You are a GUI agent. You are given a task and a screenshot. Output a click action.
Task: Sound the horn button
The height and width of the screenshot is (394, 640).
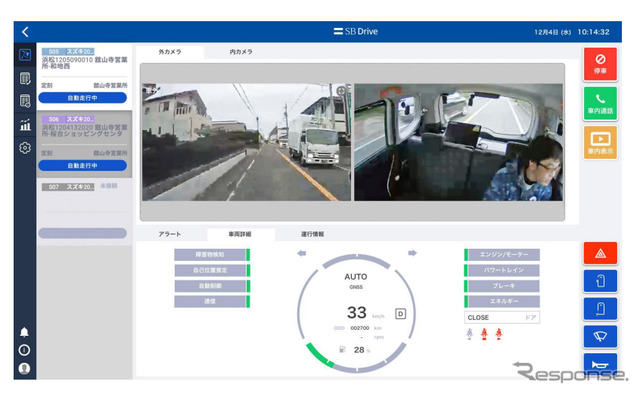(600, 363)
